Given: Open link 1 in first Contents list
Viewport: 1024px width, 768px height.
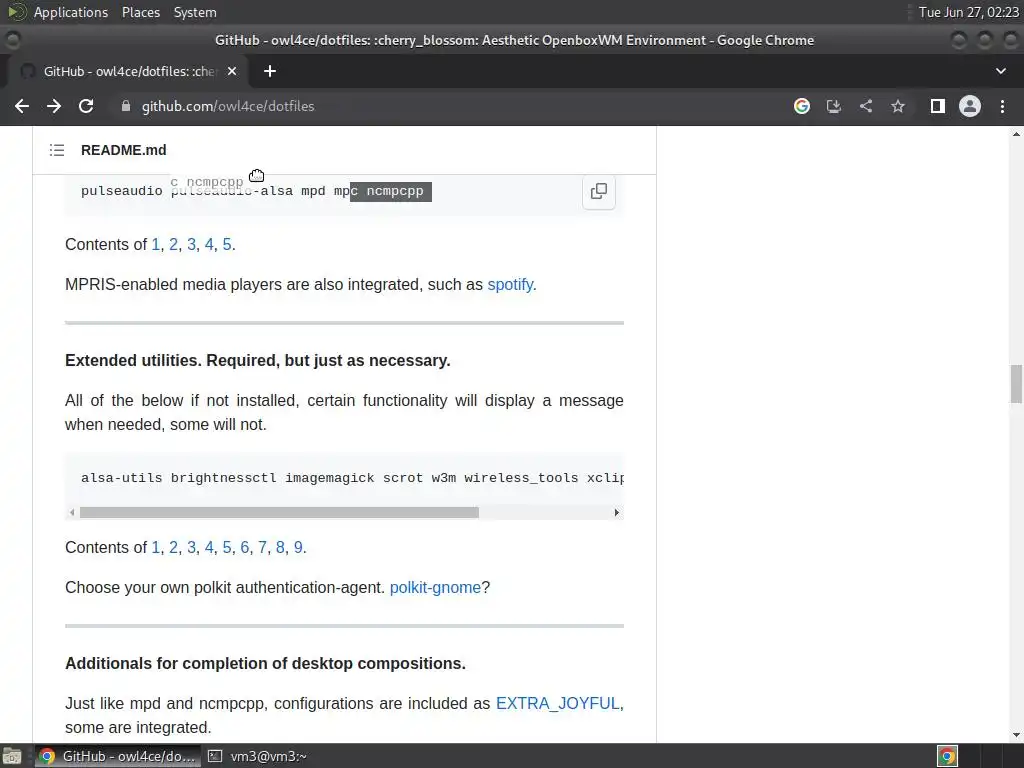Looking at the screenshot, I should click(155, 244).
